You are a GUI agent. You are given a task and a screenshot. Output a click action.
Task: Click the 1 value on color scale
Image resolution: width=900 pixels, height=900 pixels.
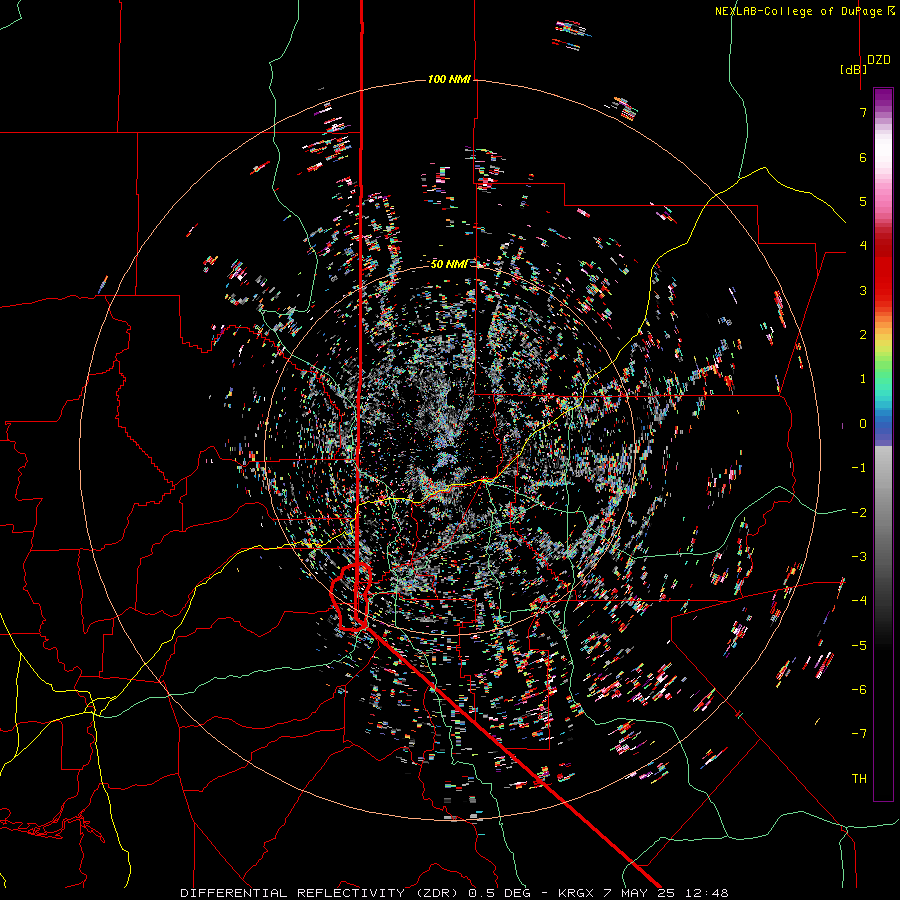[x=863, y=379]
